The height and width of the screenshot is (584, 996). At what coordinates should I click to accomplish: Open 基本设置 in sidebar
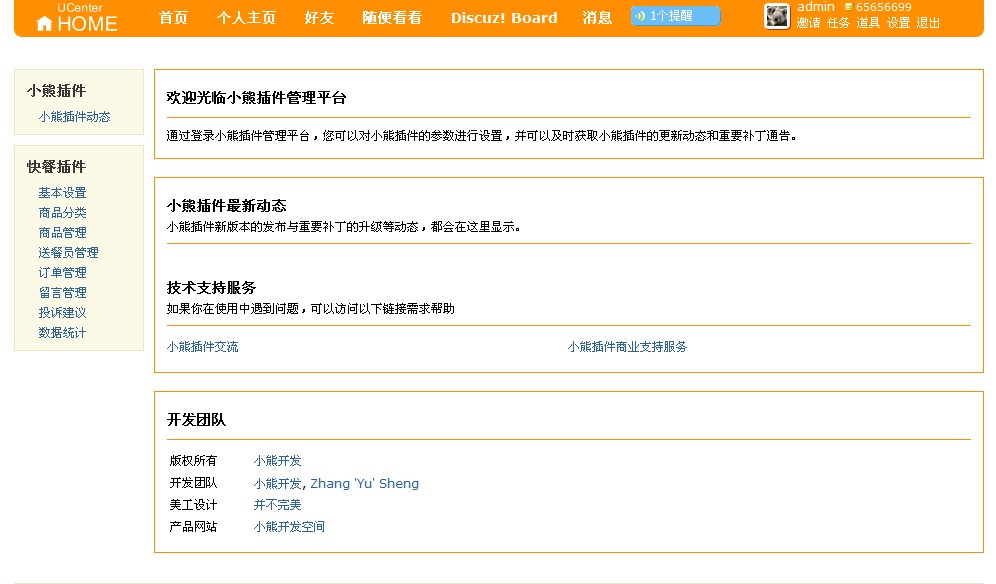[x=62, y=193]
